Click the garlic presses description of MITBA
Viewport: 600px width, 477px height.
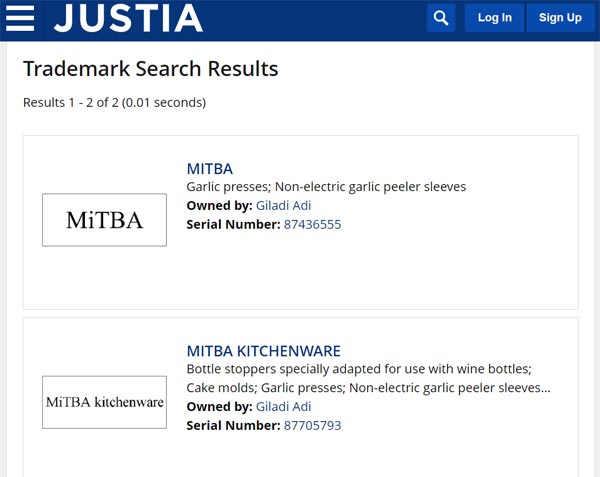[x=326, y=187]
